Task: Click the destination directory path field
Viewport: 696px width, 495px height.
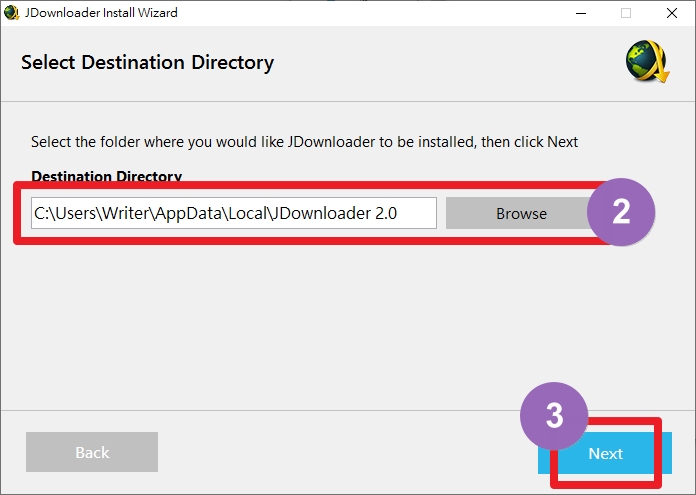Action: (234, 214)
